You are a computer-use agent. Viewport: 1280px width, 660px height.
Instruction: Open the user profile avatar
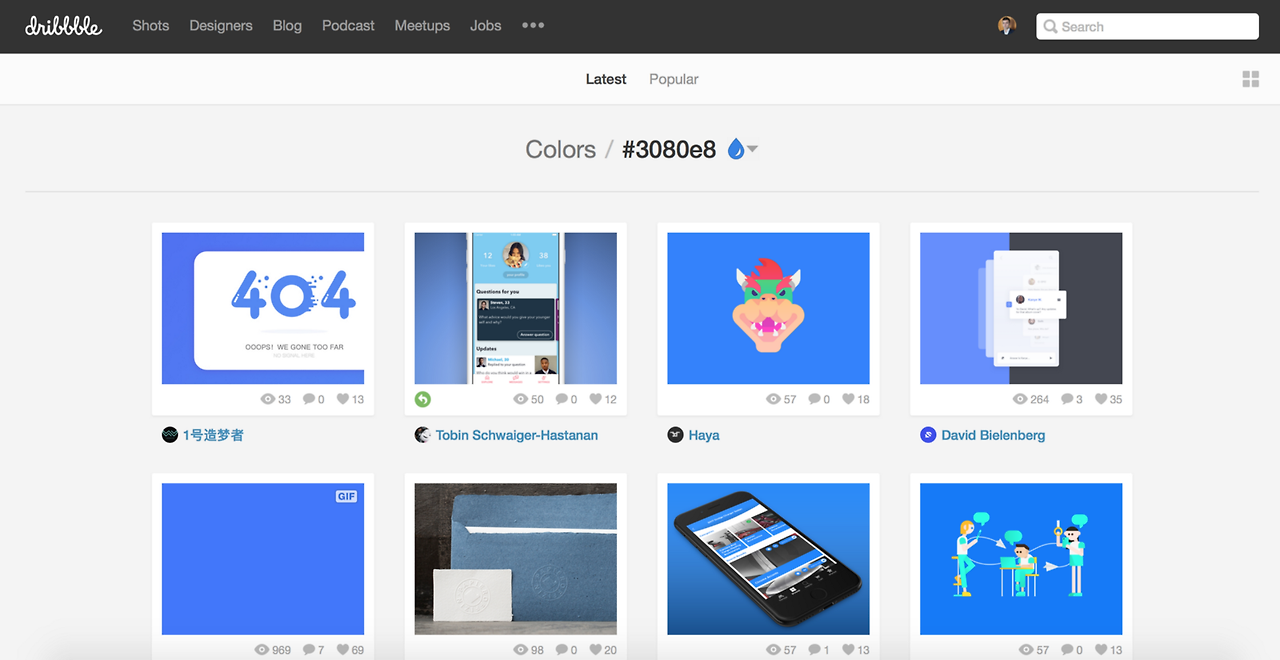tap(1007, 26)
